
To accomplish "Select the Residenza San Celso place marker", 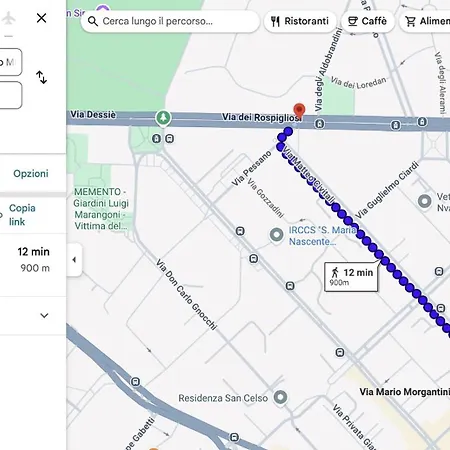I will (280, 397).
